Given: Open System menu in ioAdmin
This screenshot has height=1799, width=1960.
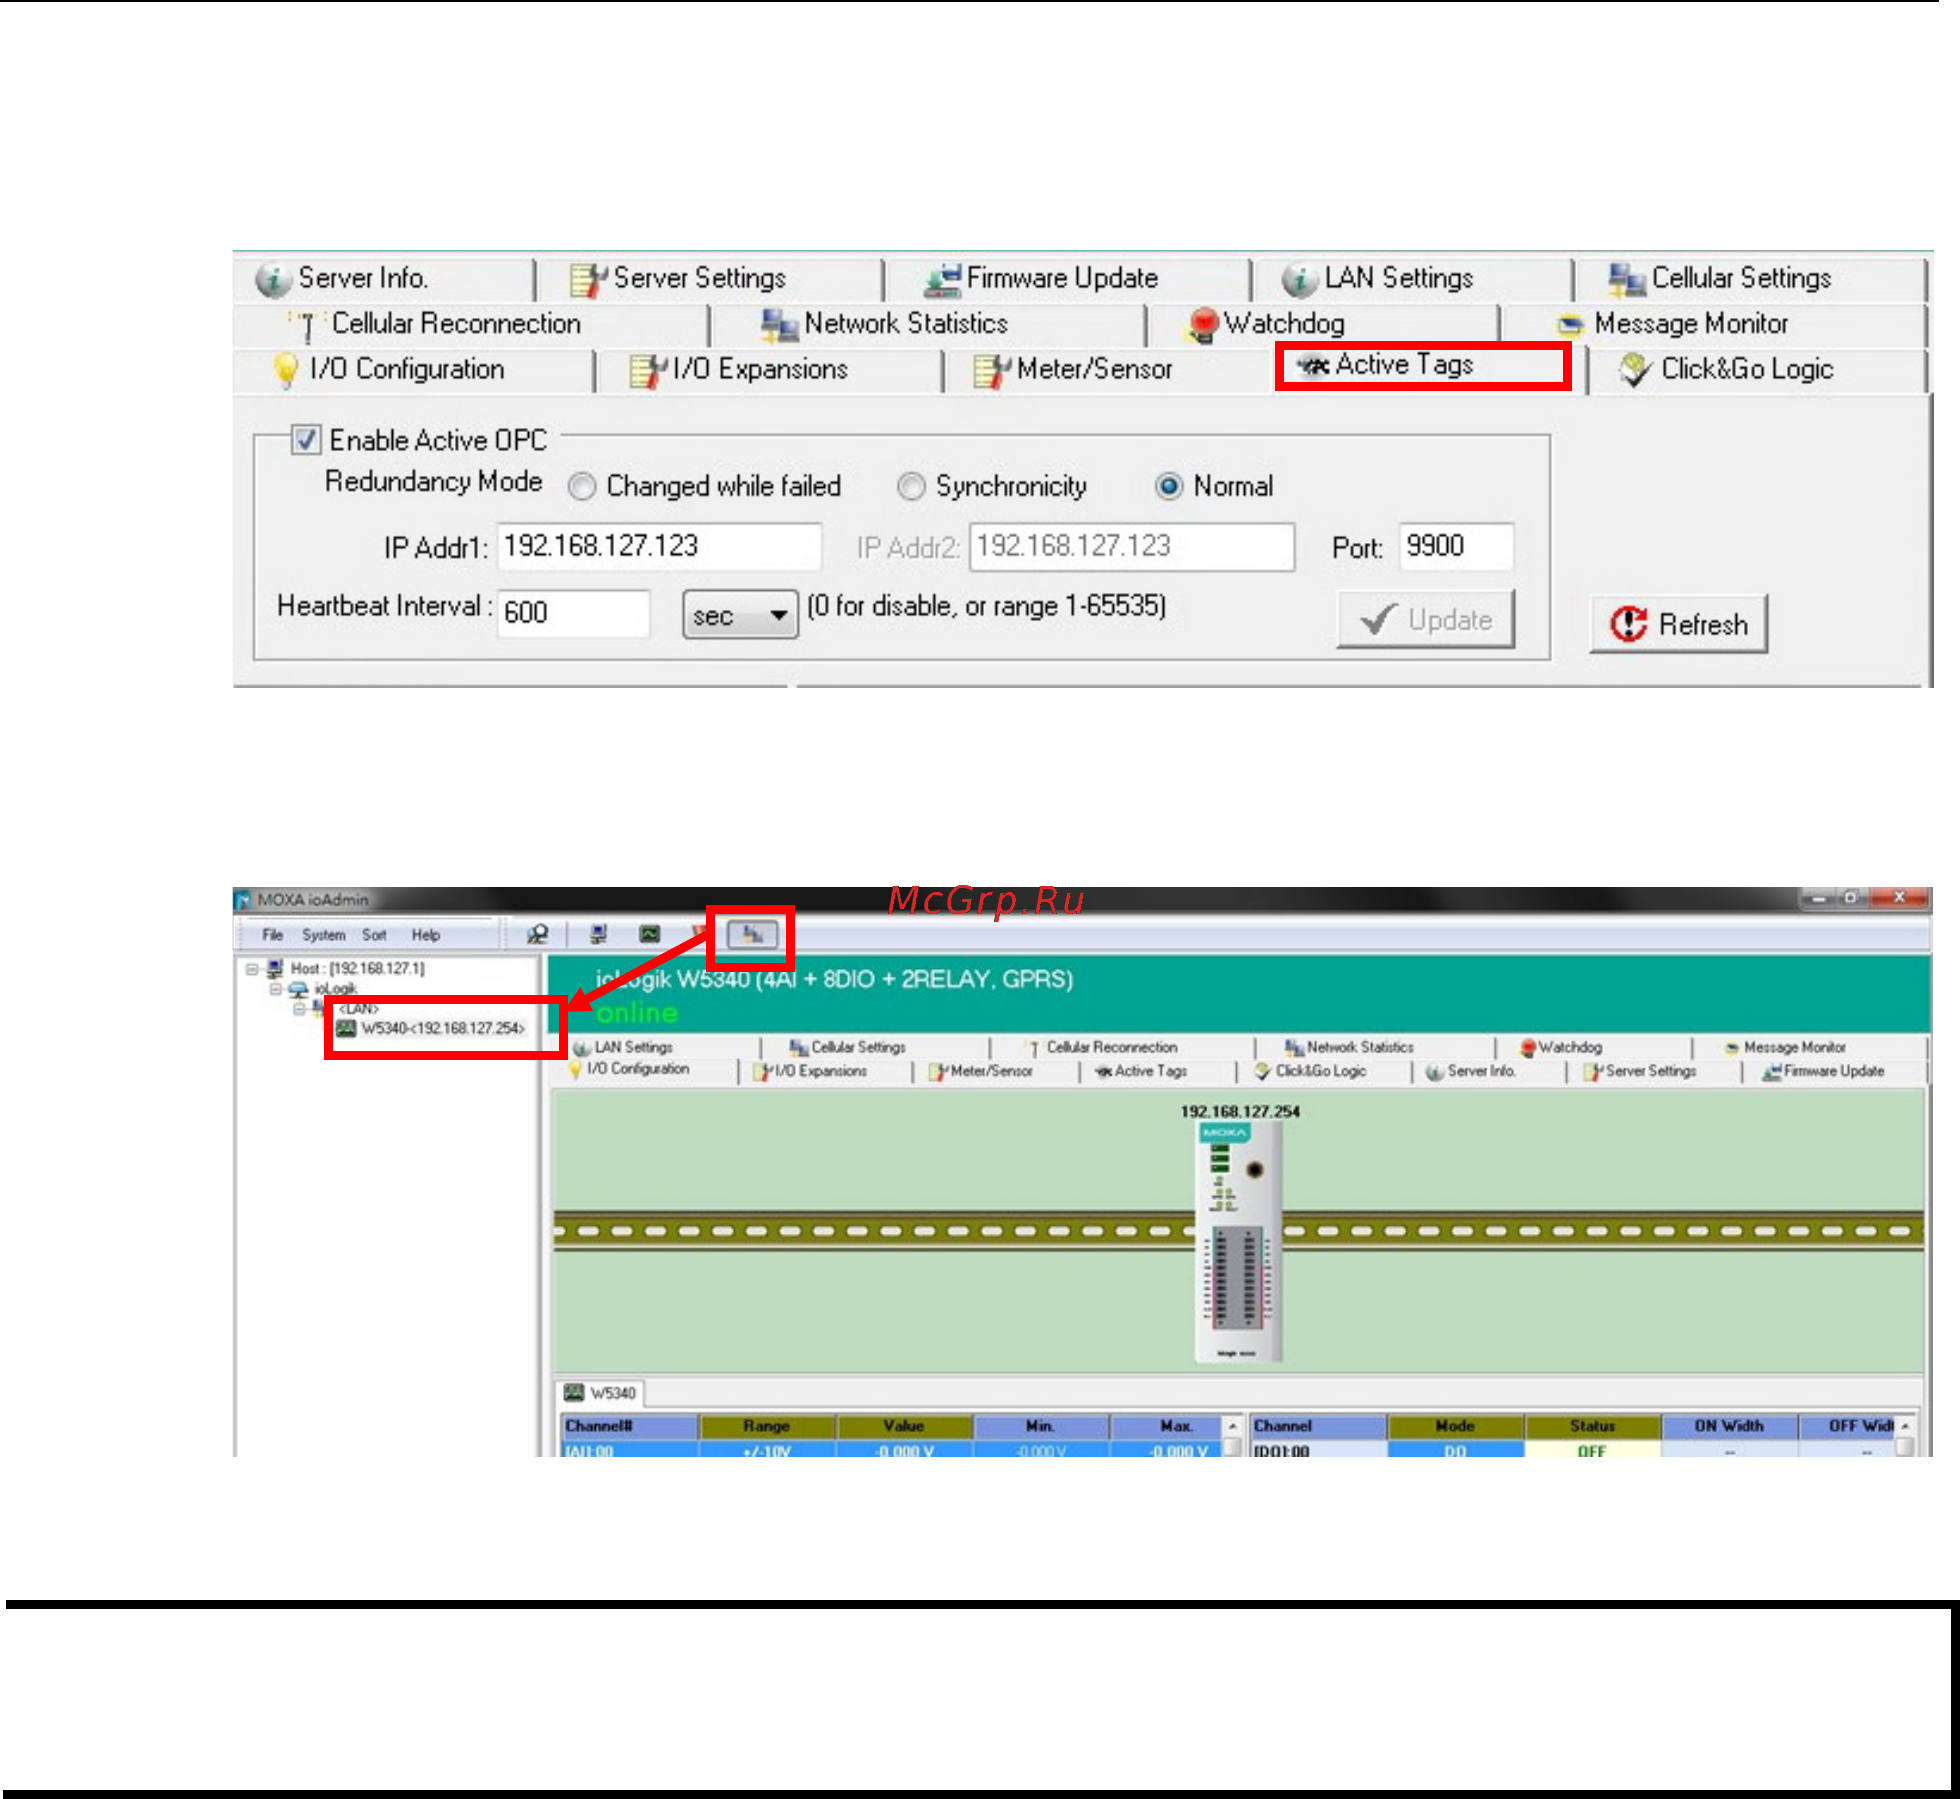Looking at the screenshot, I should [323, 935].
